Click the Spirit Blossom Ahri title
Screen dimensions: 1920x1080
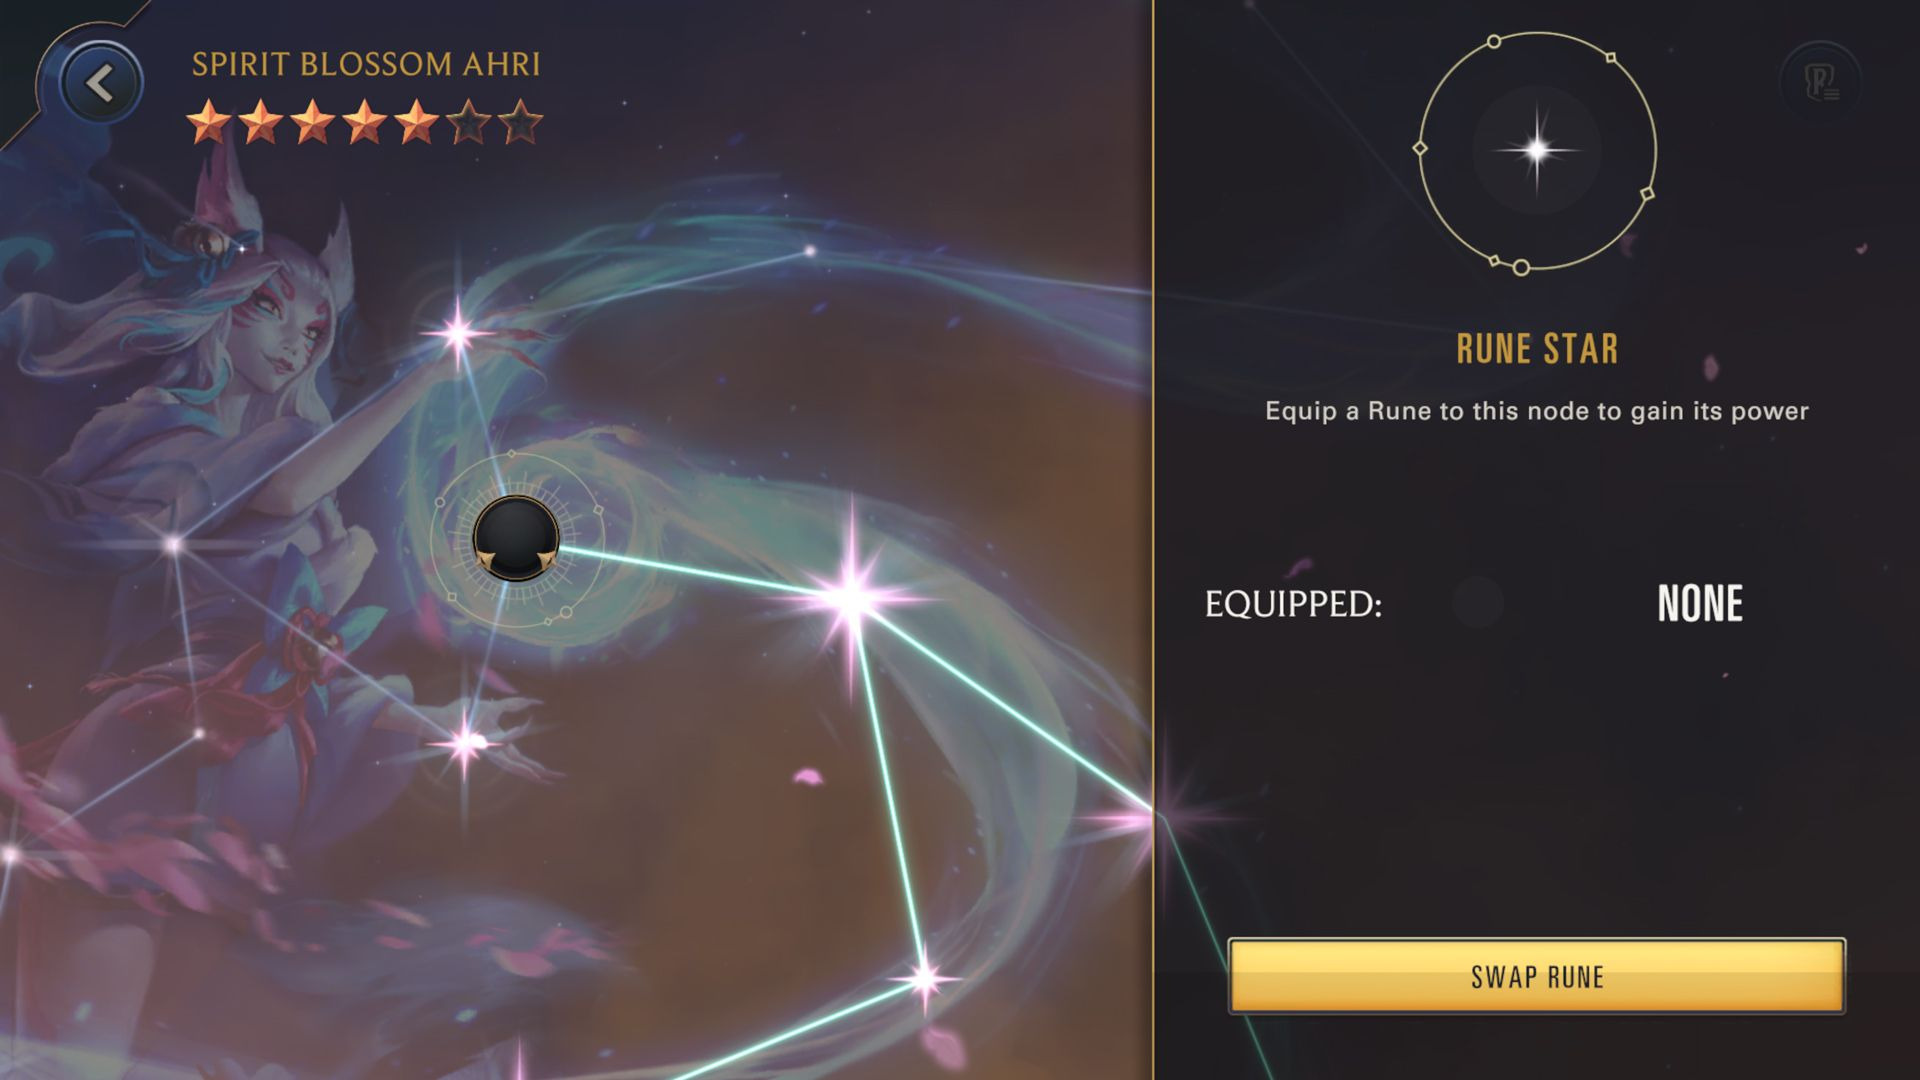click(x=366, y=64)
